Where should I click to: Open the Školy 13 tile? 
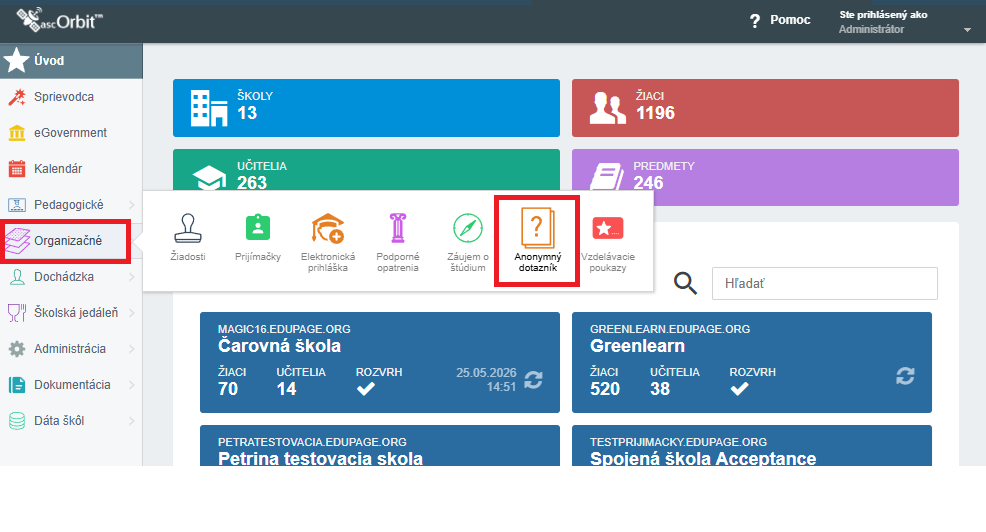[366, 108]
